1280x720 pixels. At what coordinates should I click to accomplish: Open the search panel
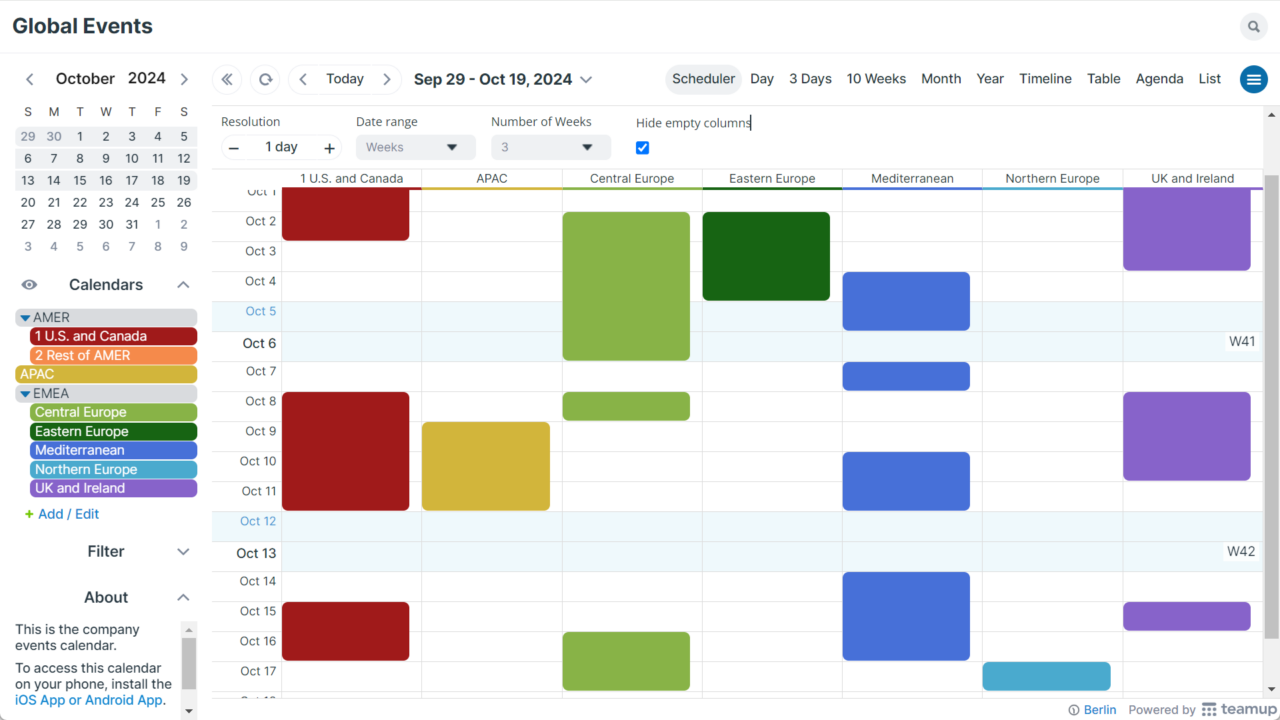coord(1253,26)
